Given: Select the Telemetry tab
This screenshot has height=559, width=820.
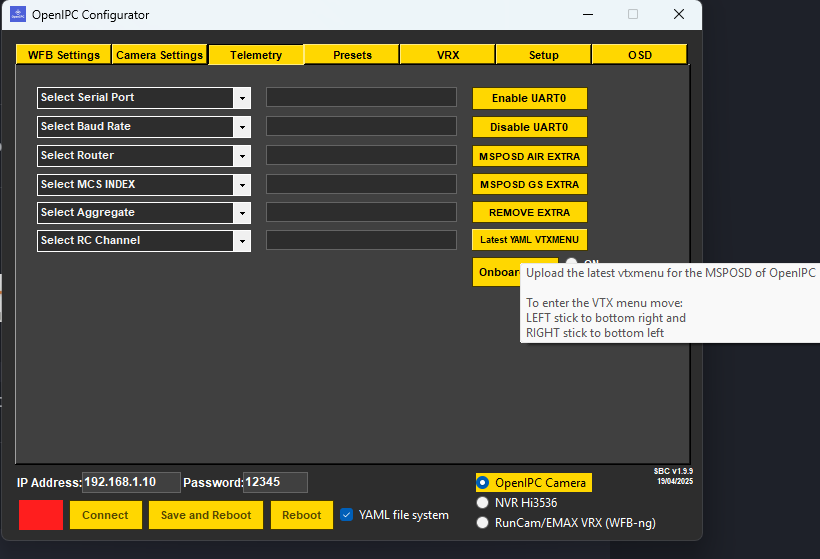Looking at the screenshot, I should point(256,55).
